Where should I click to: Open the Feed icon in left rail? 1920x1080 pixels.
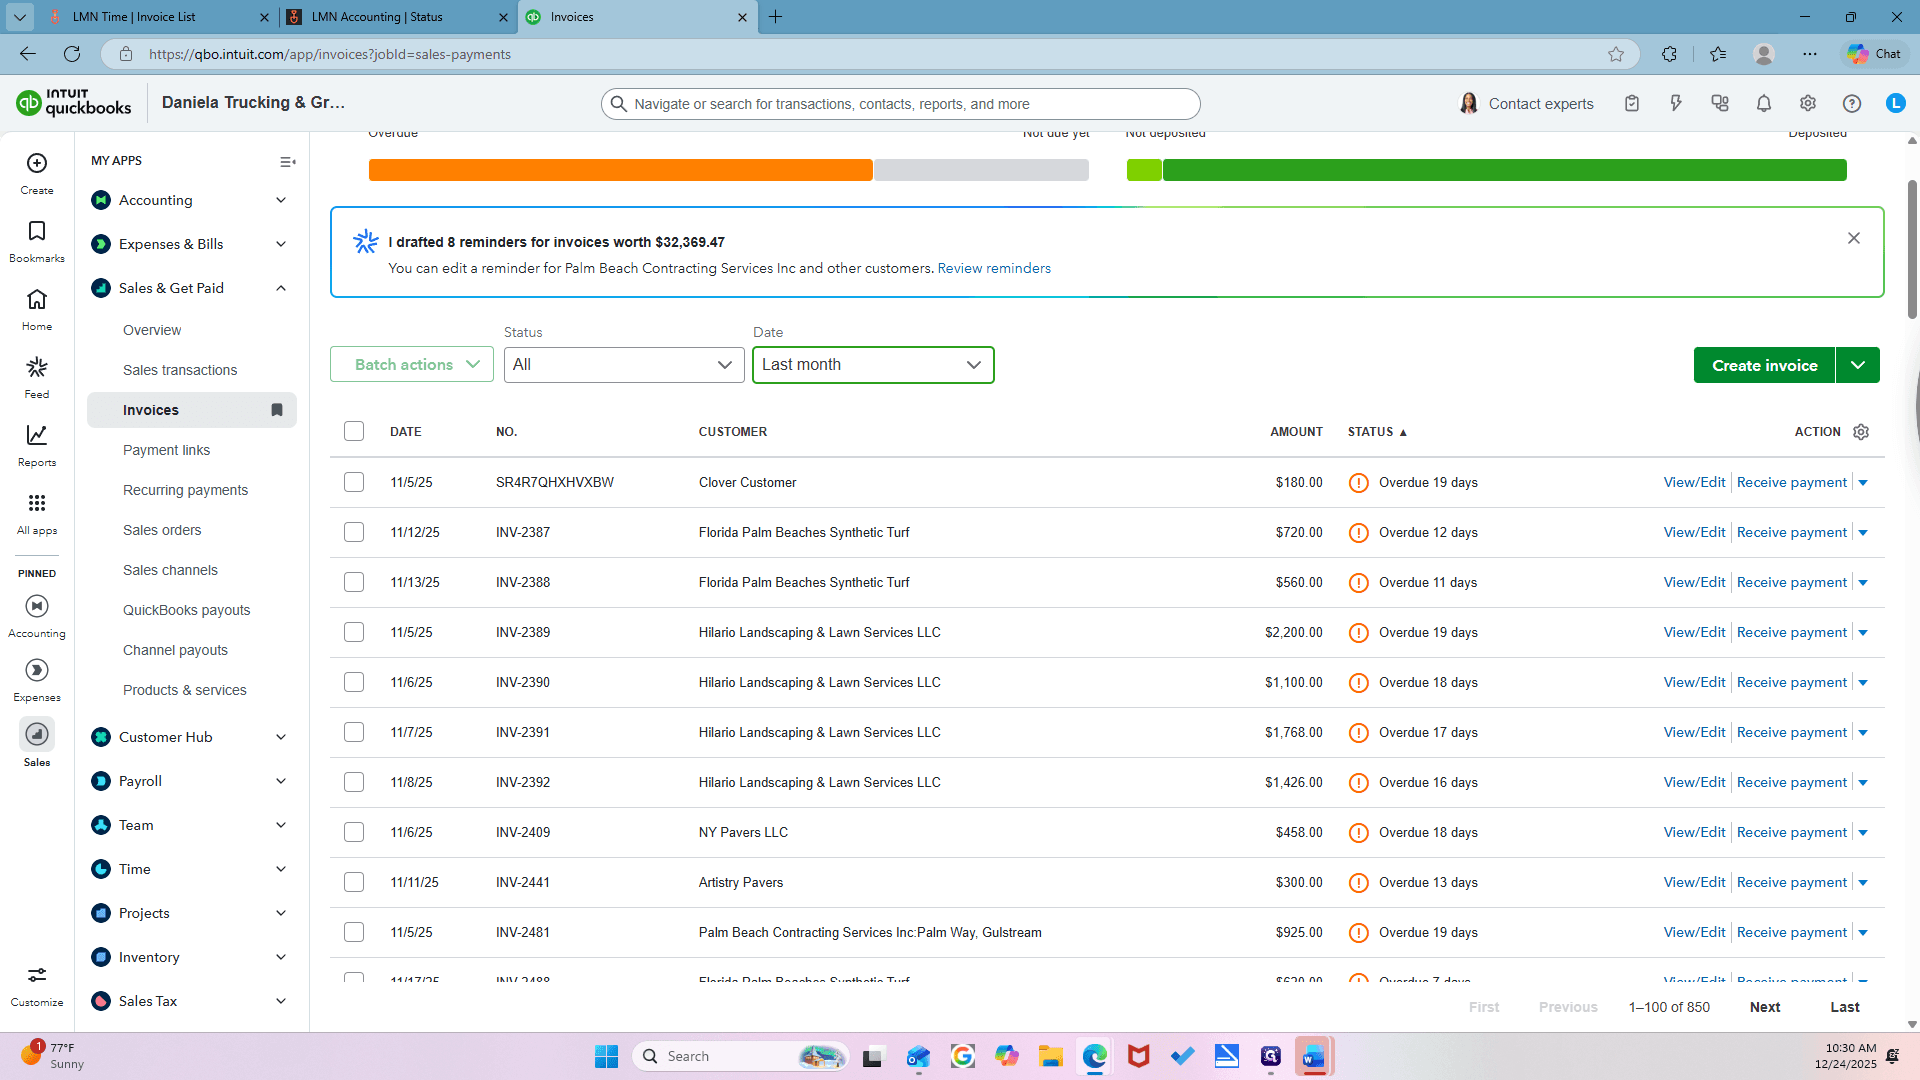pos(37,377)
